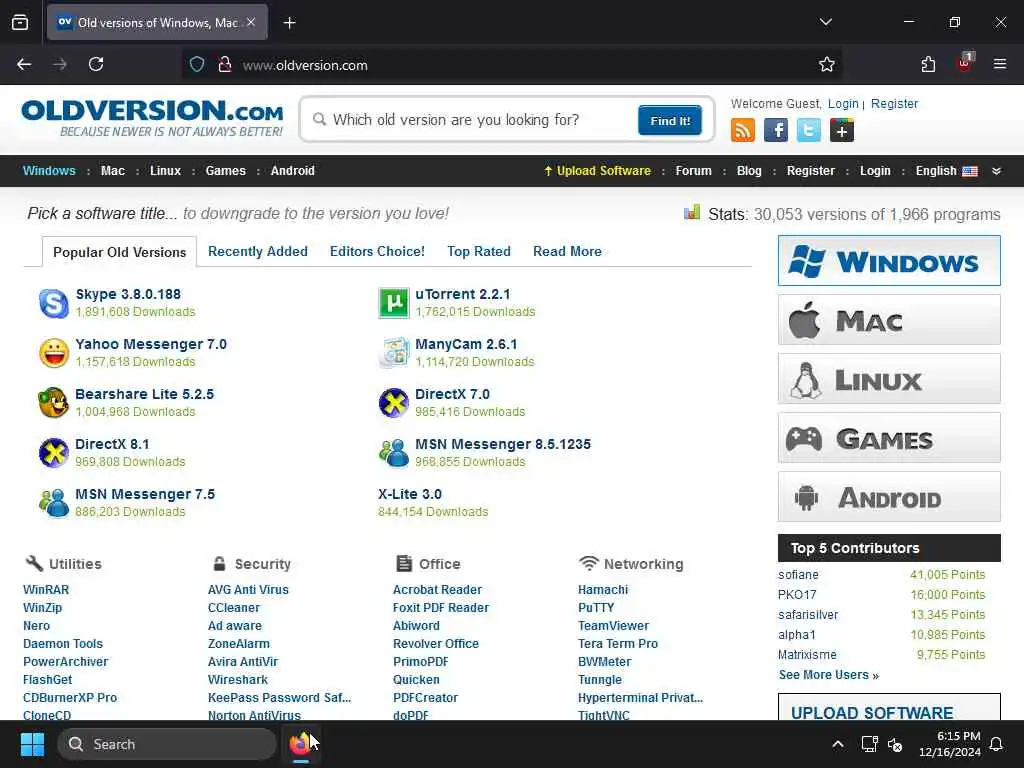Click the Windows taskbar Search box
Viewport: 1024px width, 768px height.
coord(167,744)
